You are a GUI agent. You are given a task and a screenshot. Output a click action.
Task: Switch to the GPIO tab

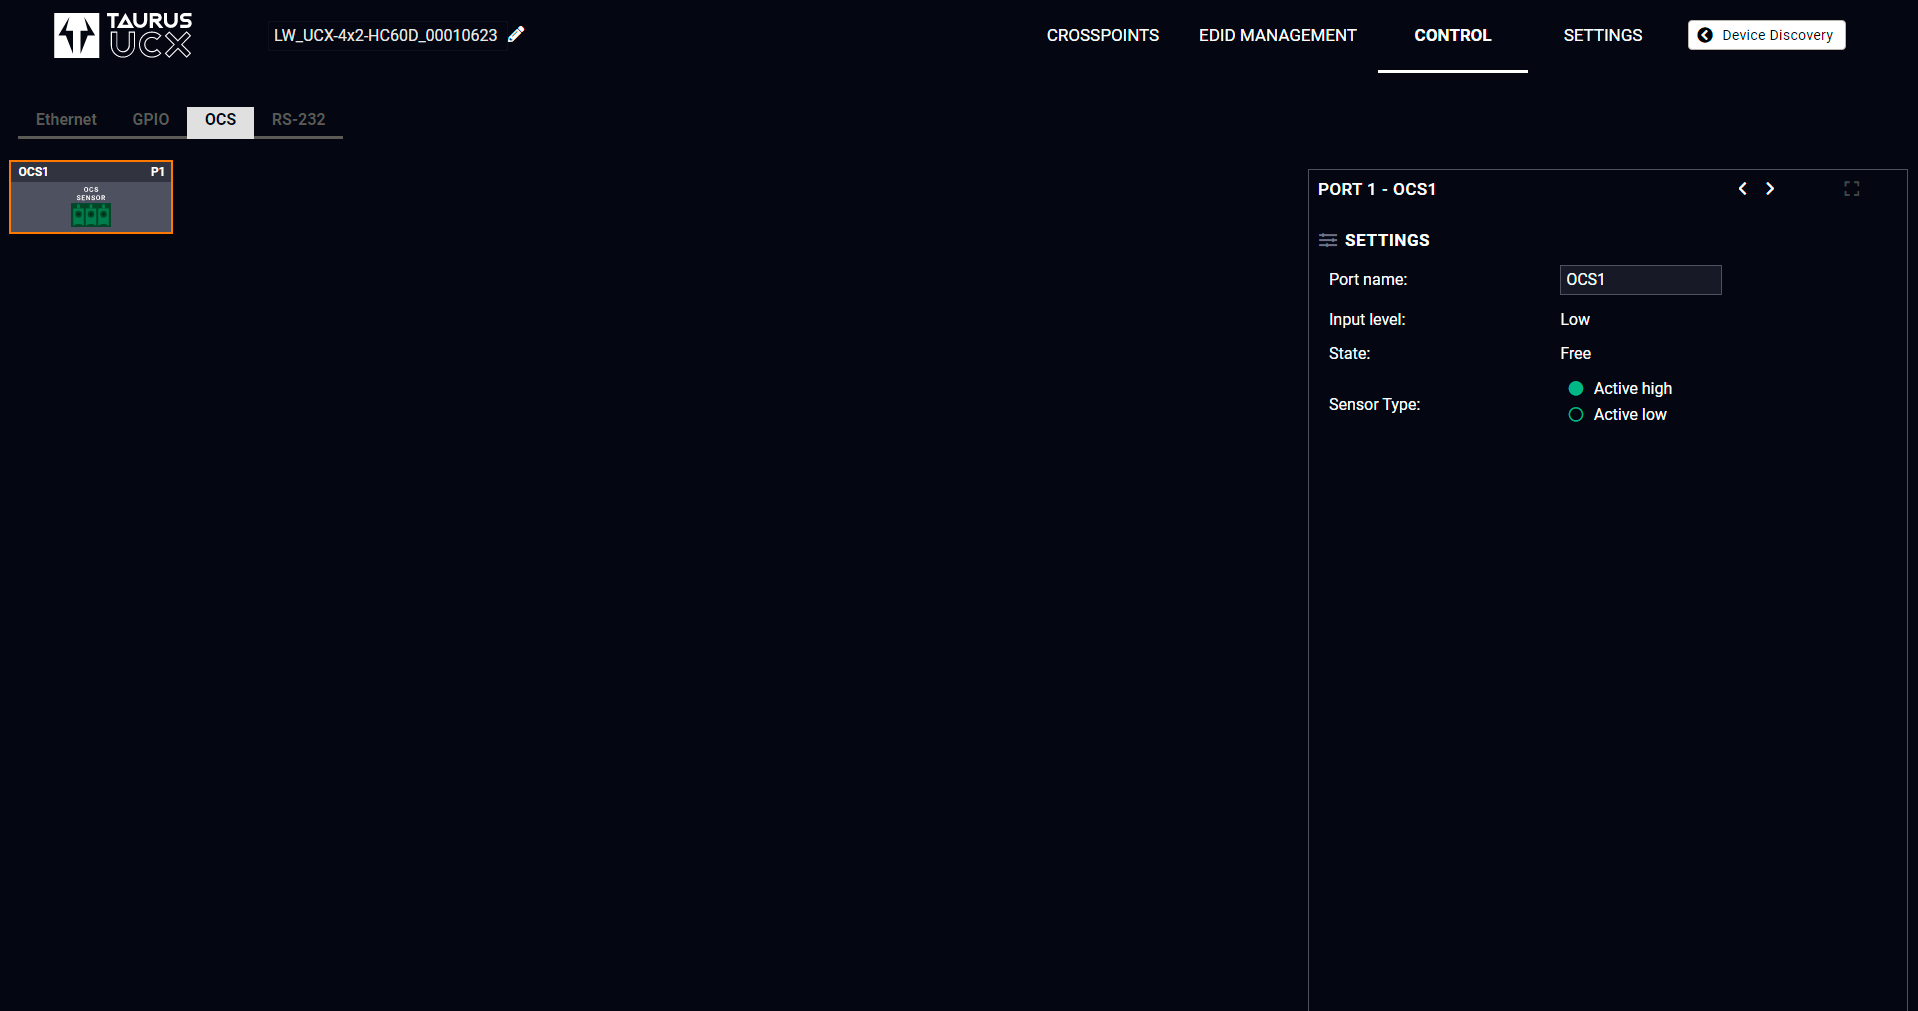[x=151, y=119]
